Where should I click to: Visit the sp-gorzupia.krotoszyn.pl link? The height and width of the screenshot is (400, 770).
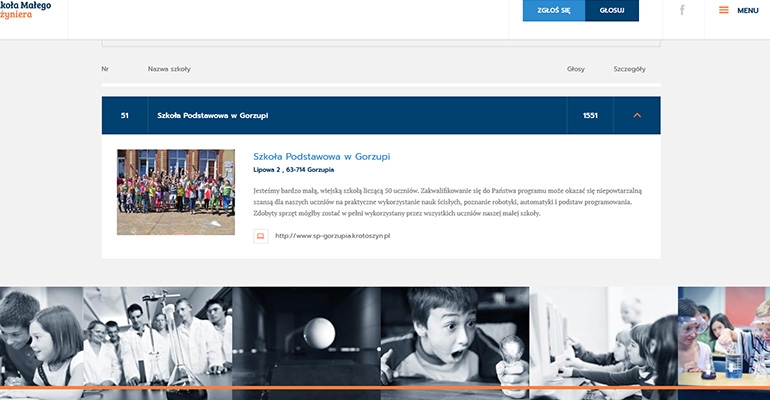[332, 236]
